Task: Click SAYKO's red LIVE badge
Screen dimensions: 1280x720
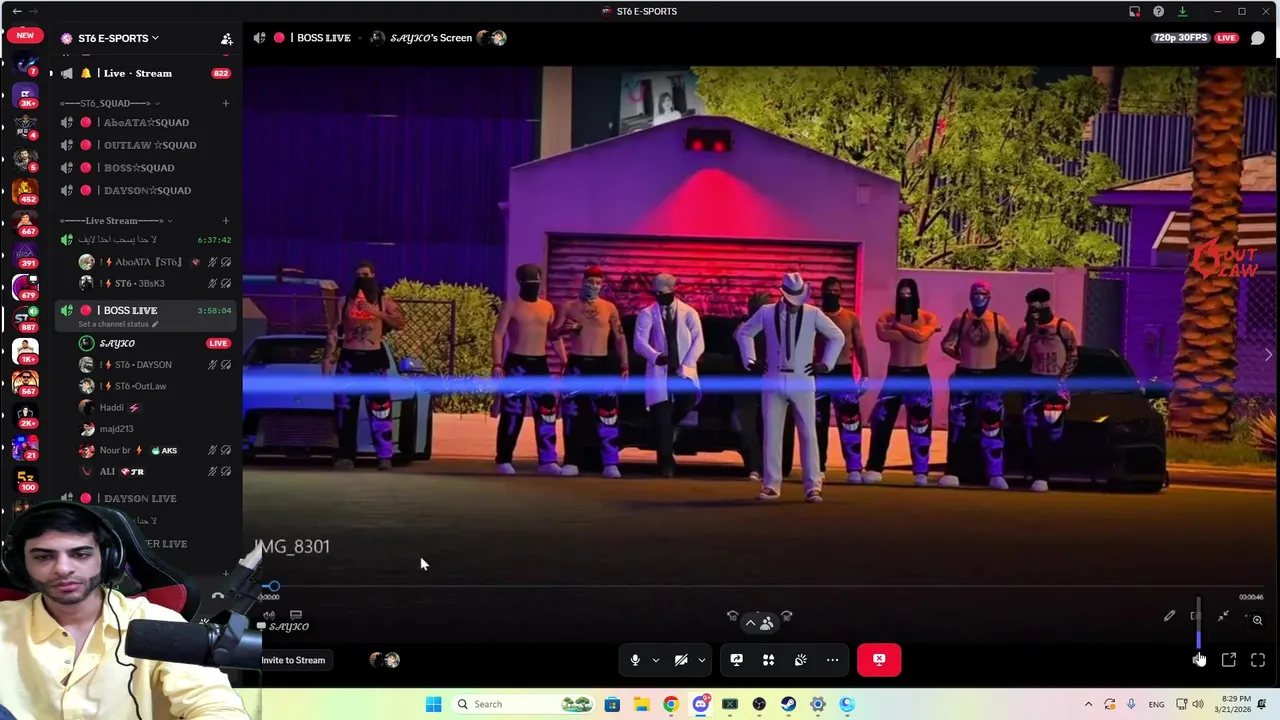Action: 218,343
